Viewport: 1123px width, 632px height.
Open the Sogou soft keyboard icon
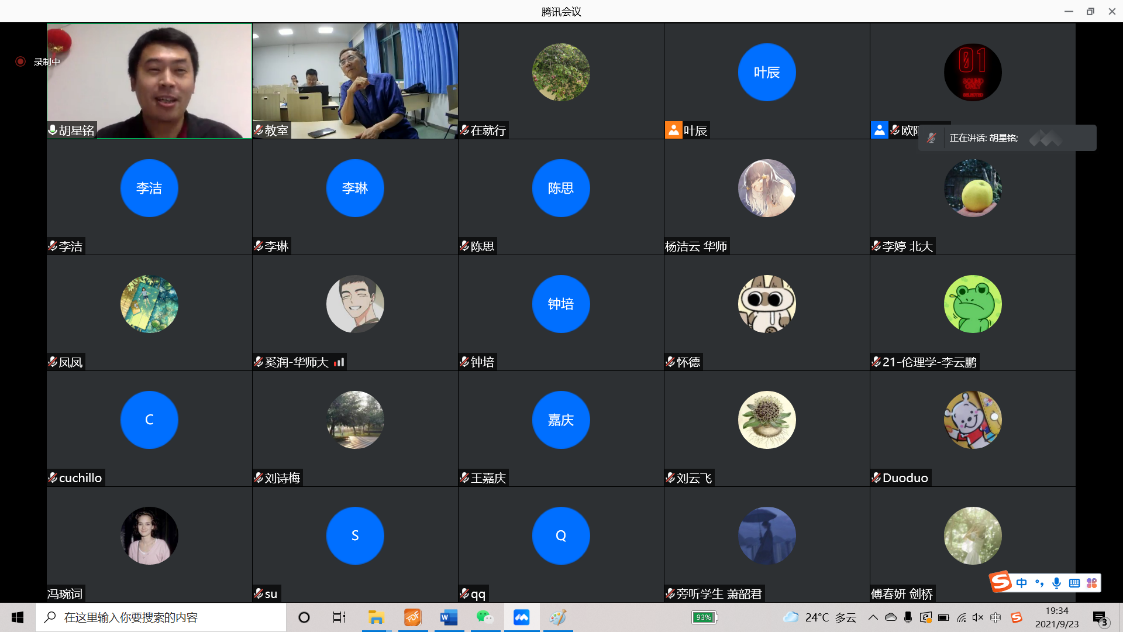1074,583
